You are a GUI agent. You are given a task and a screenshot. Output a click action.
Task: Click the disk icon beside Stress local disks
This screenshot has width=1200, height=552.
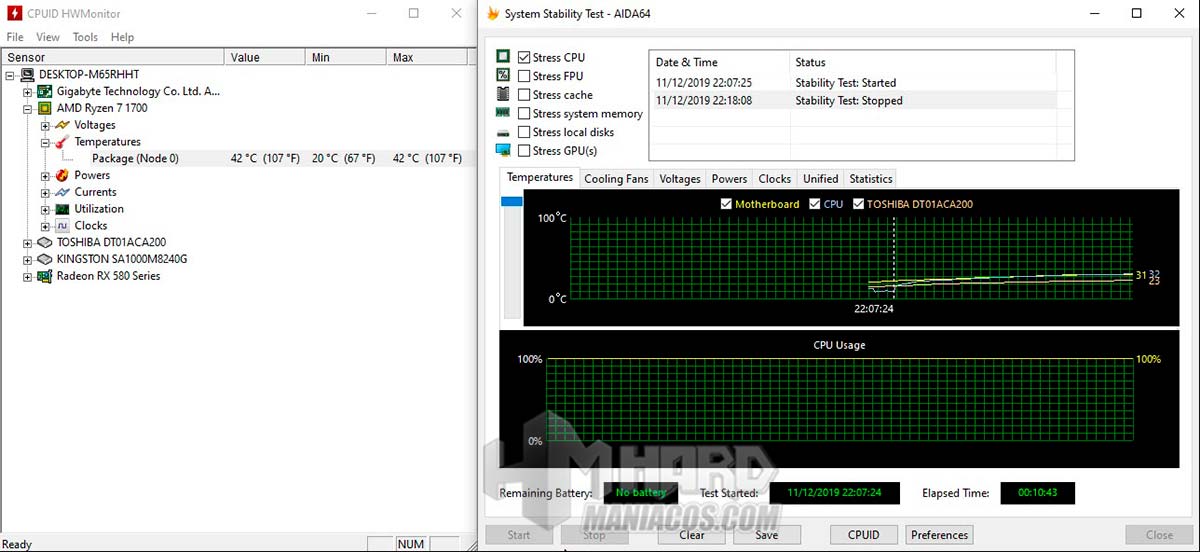click(503, 132)
